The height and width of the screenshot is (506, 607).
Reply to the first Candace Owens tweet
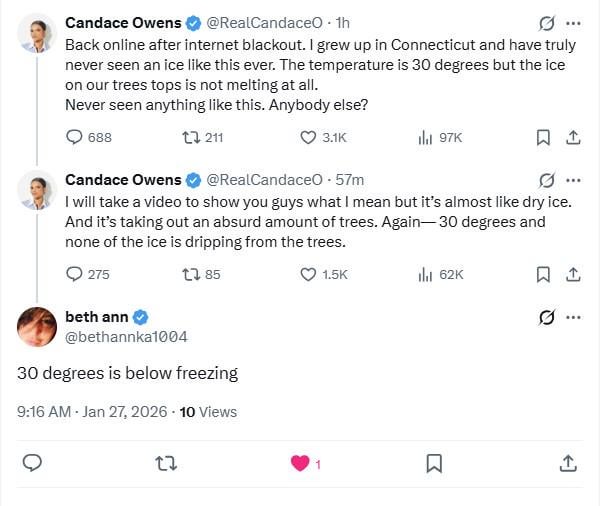tap(75, 138)
